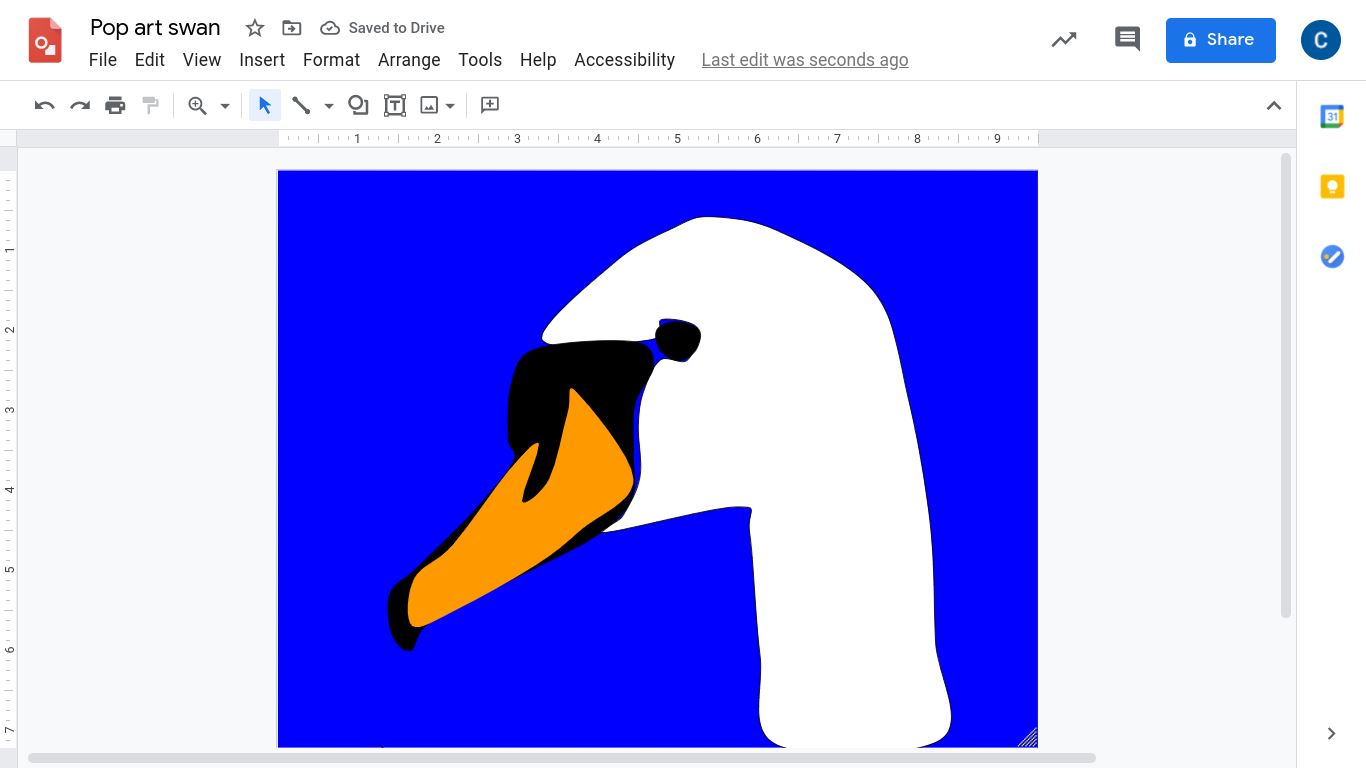
Task: Click the Undo arrow in toolbar
Action: [x=44, y=105]
